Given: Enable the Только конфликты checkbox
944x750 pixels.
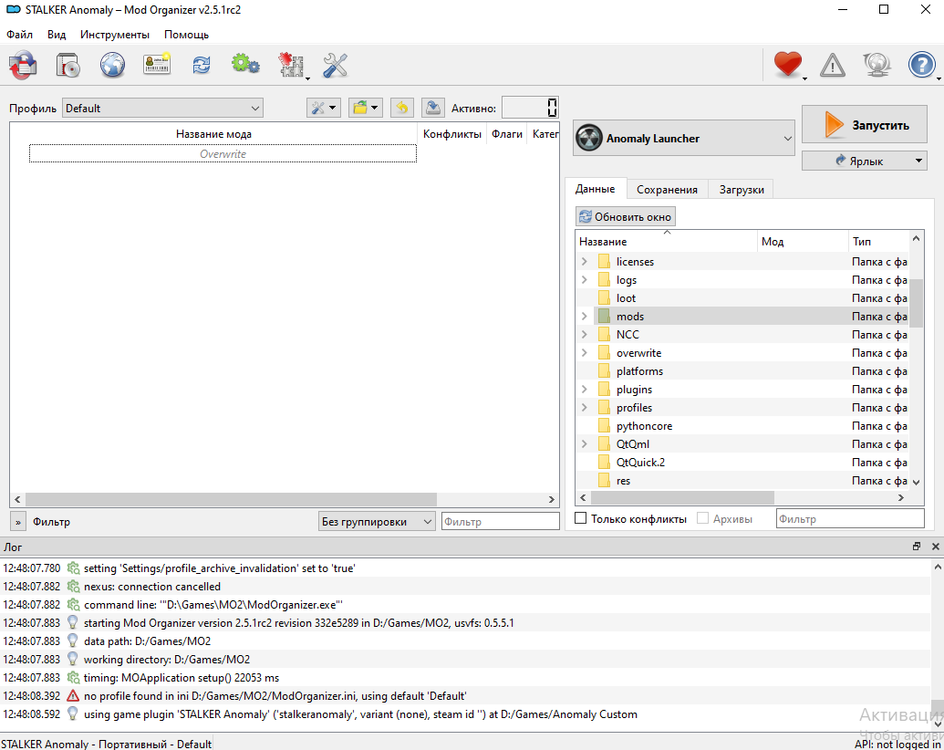Looking at the screenshot, I should tap(581, 519).
